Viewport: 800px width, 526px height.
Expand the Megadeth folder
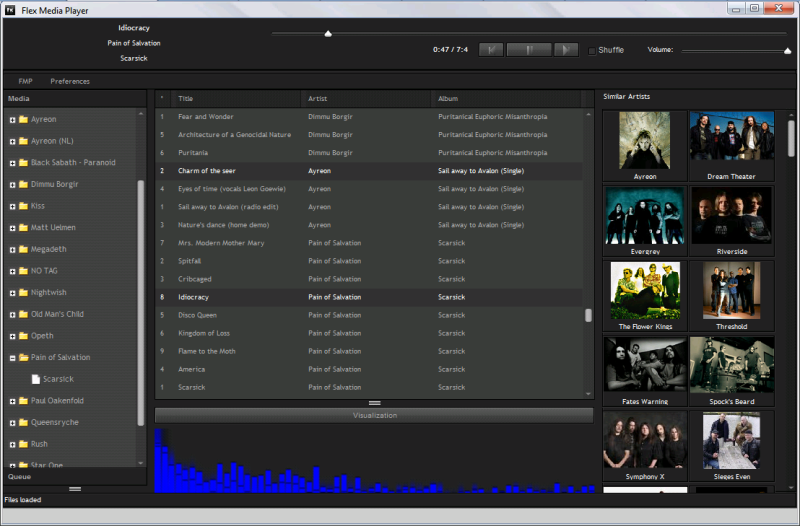click(x=12, y=250)
